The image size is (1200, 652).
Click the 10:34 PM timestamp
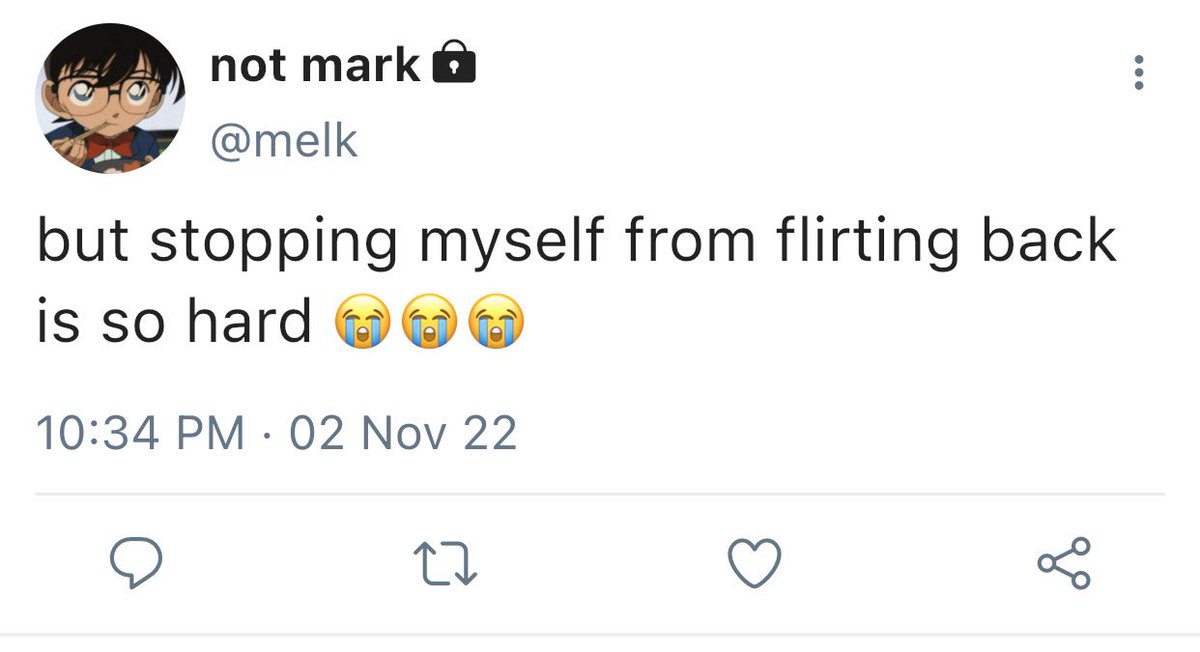140,434
